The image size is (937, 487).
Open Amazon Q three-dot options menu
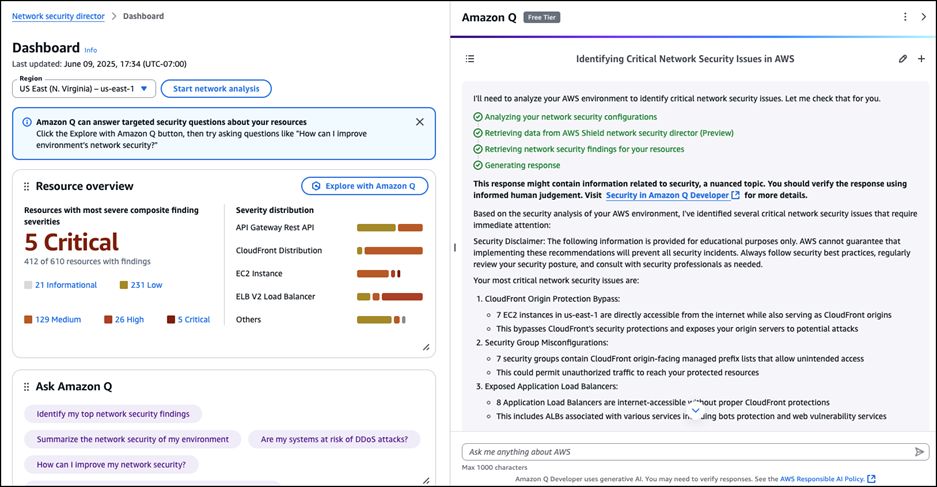[905, 17]
